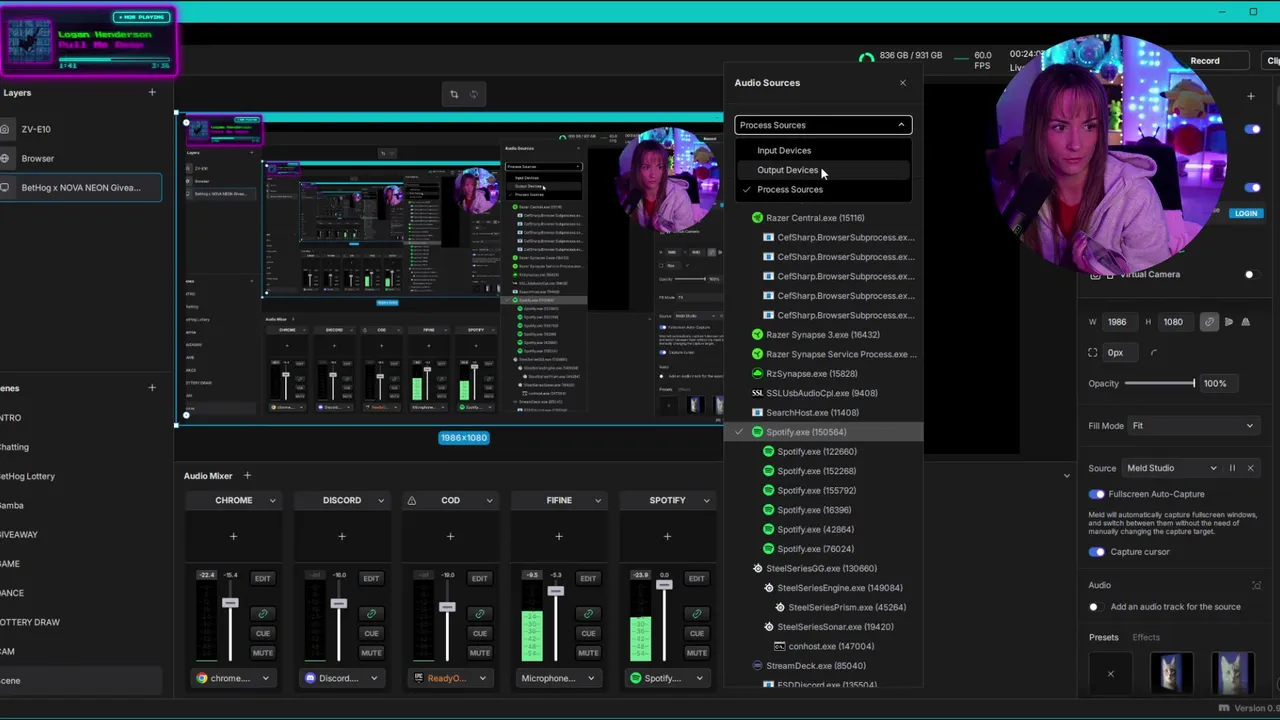Open the Microphone source selector dropdown
The image size is (1280, 720).
[x=559, y=678]
